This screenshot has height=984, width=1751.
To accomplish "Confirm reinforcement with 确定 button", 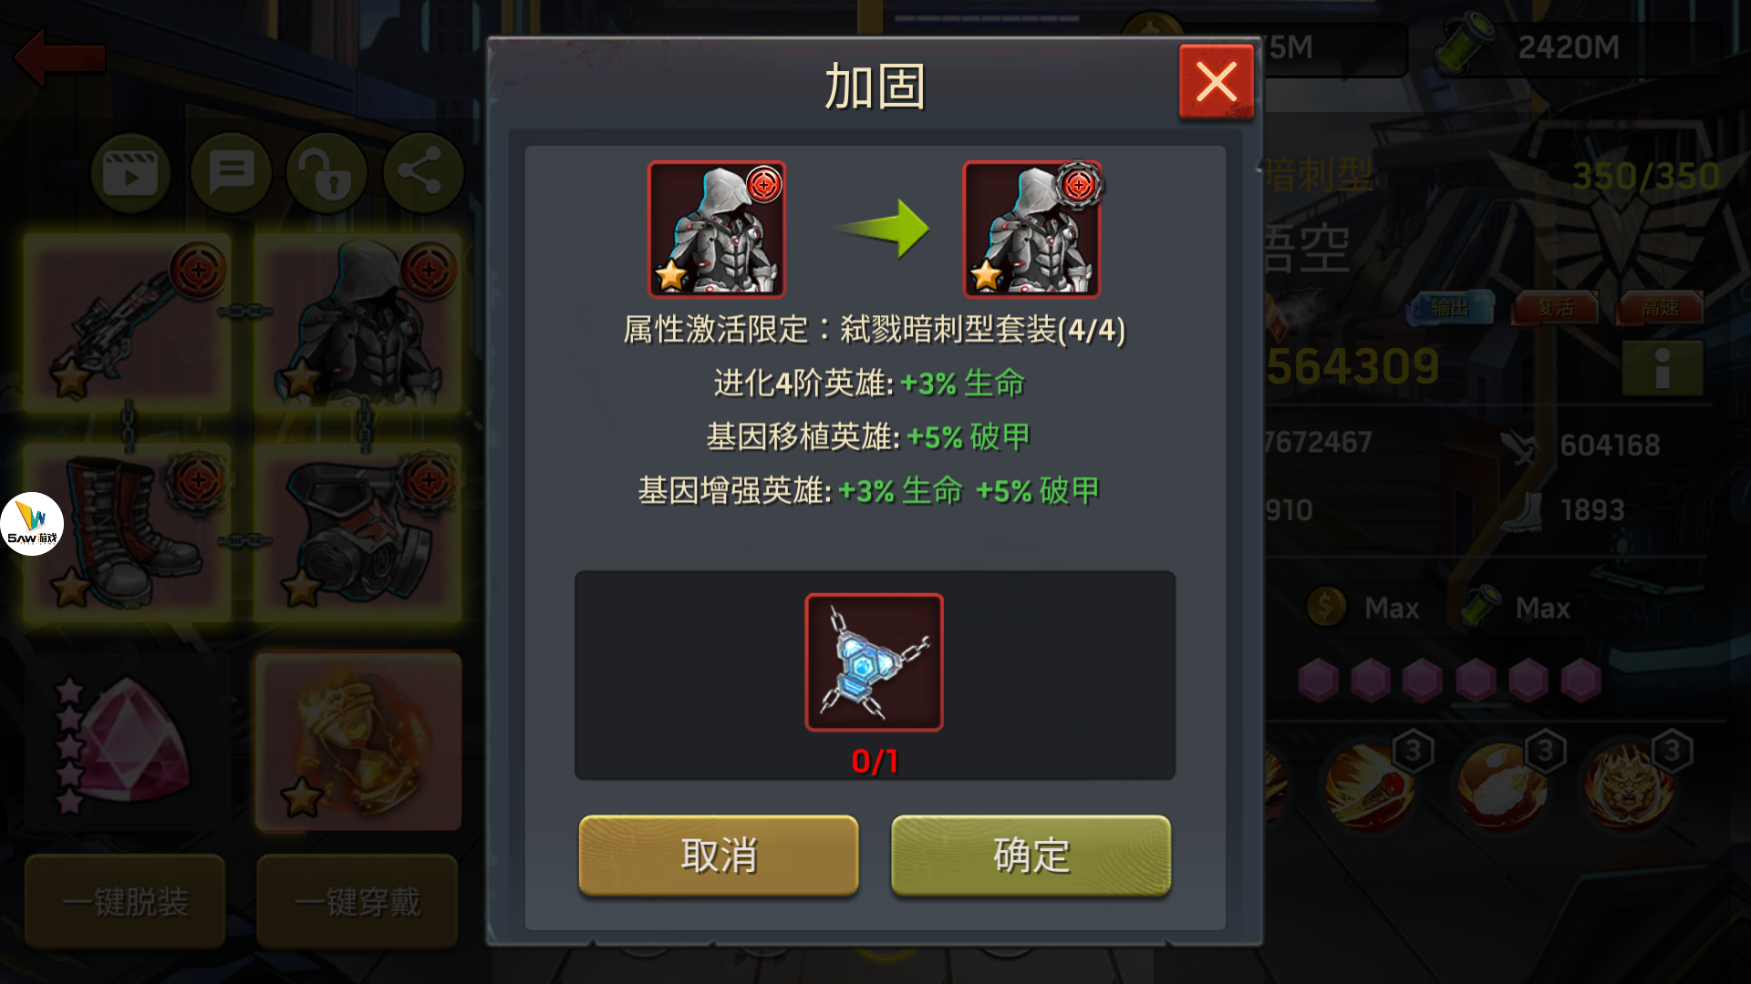I will pos(1031,855).
